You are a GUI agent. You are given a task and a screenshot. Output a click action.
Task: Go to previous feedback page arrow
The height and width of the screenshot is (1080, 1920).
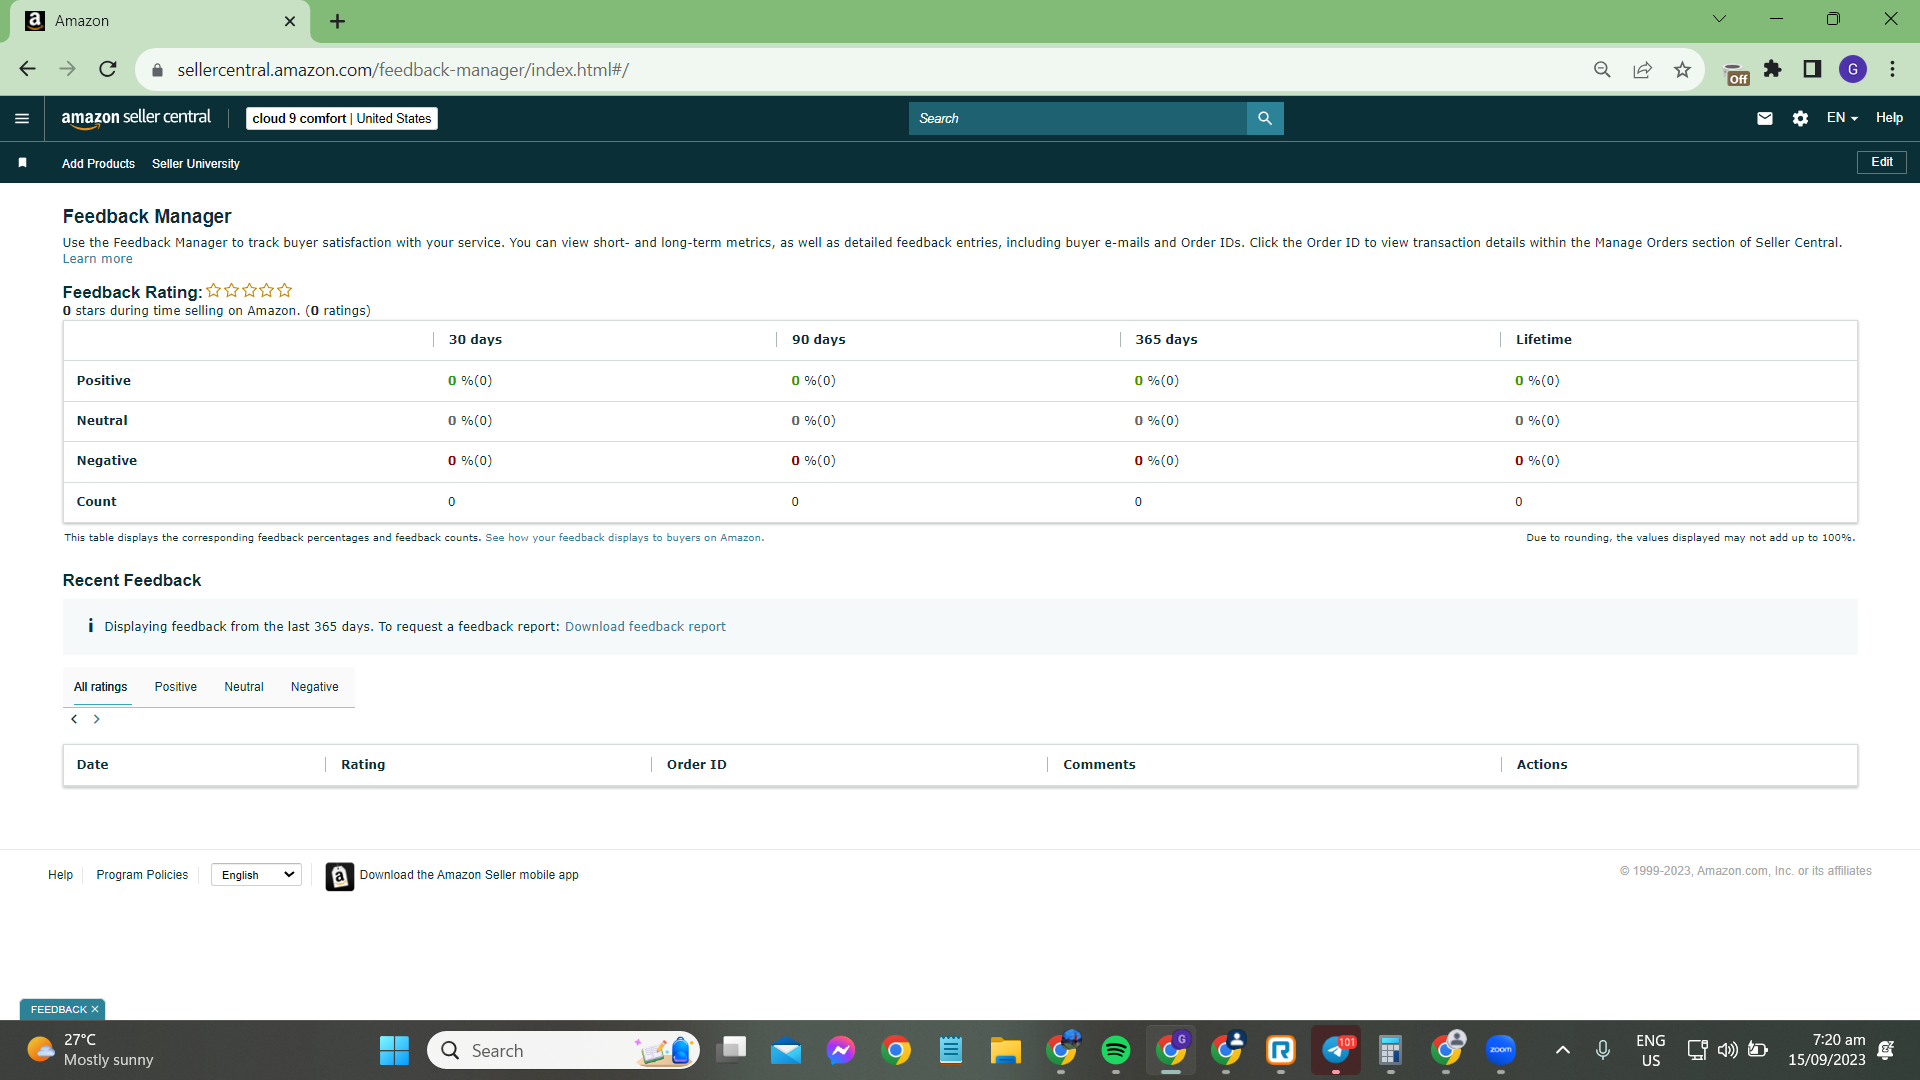click(74, 719)
